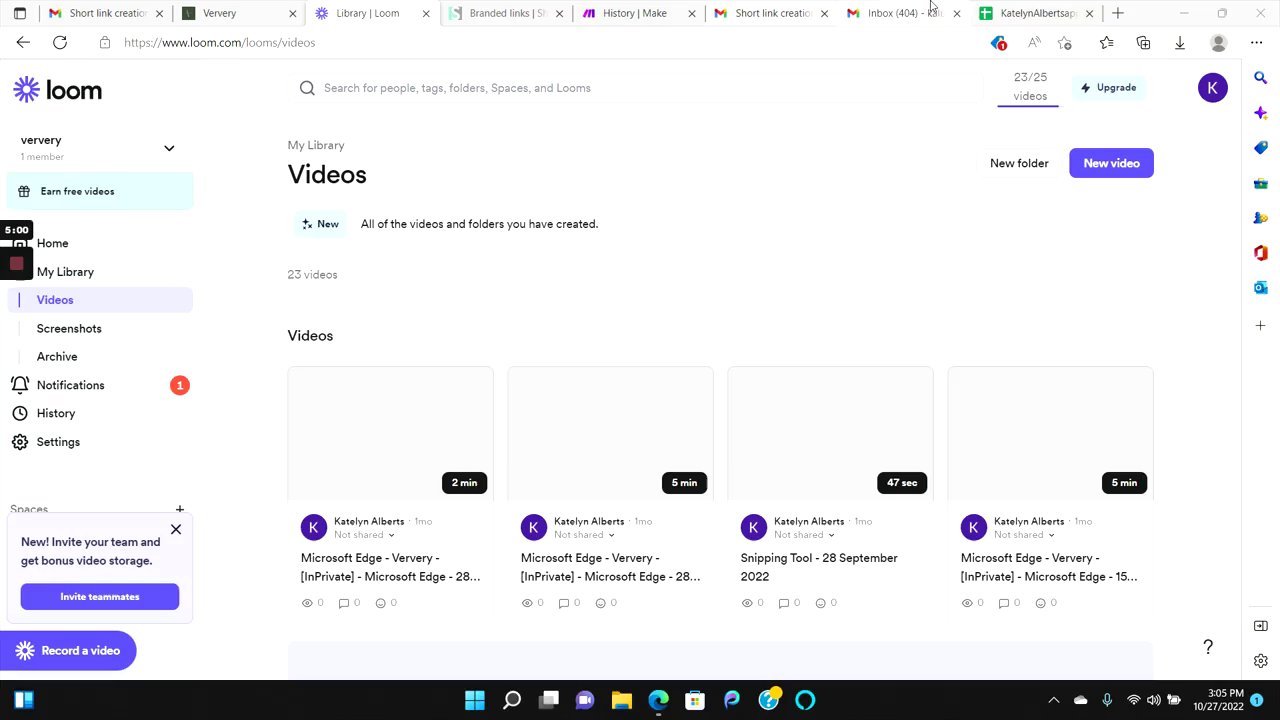Select My Library in sidebar

pos(65,272)
